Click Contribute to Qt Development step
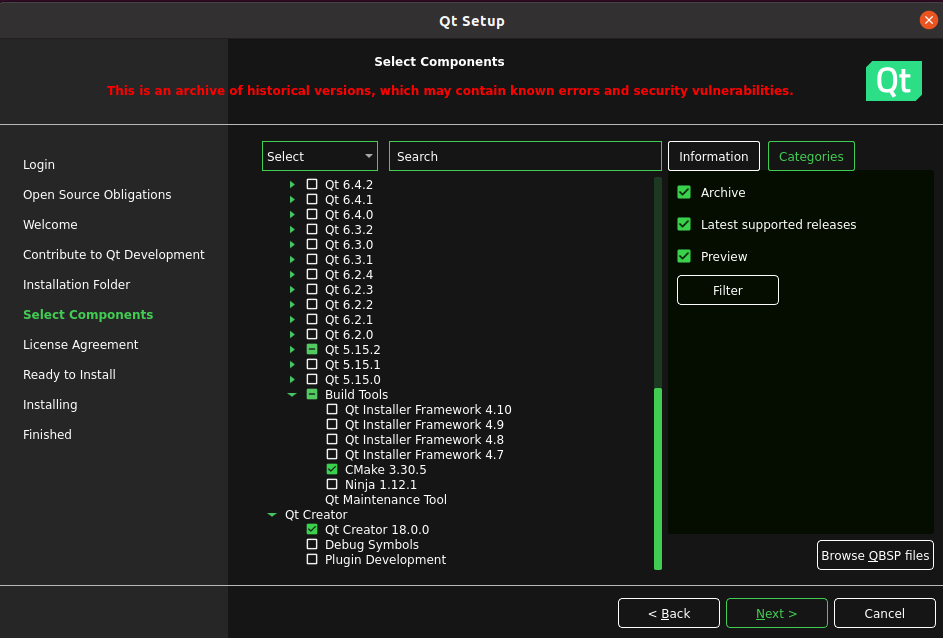943x638 pixels. [114, 255]
